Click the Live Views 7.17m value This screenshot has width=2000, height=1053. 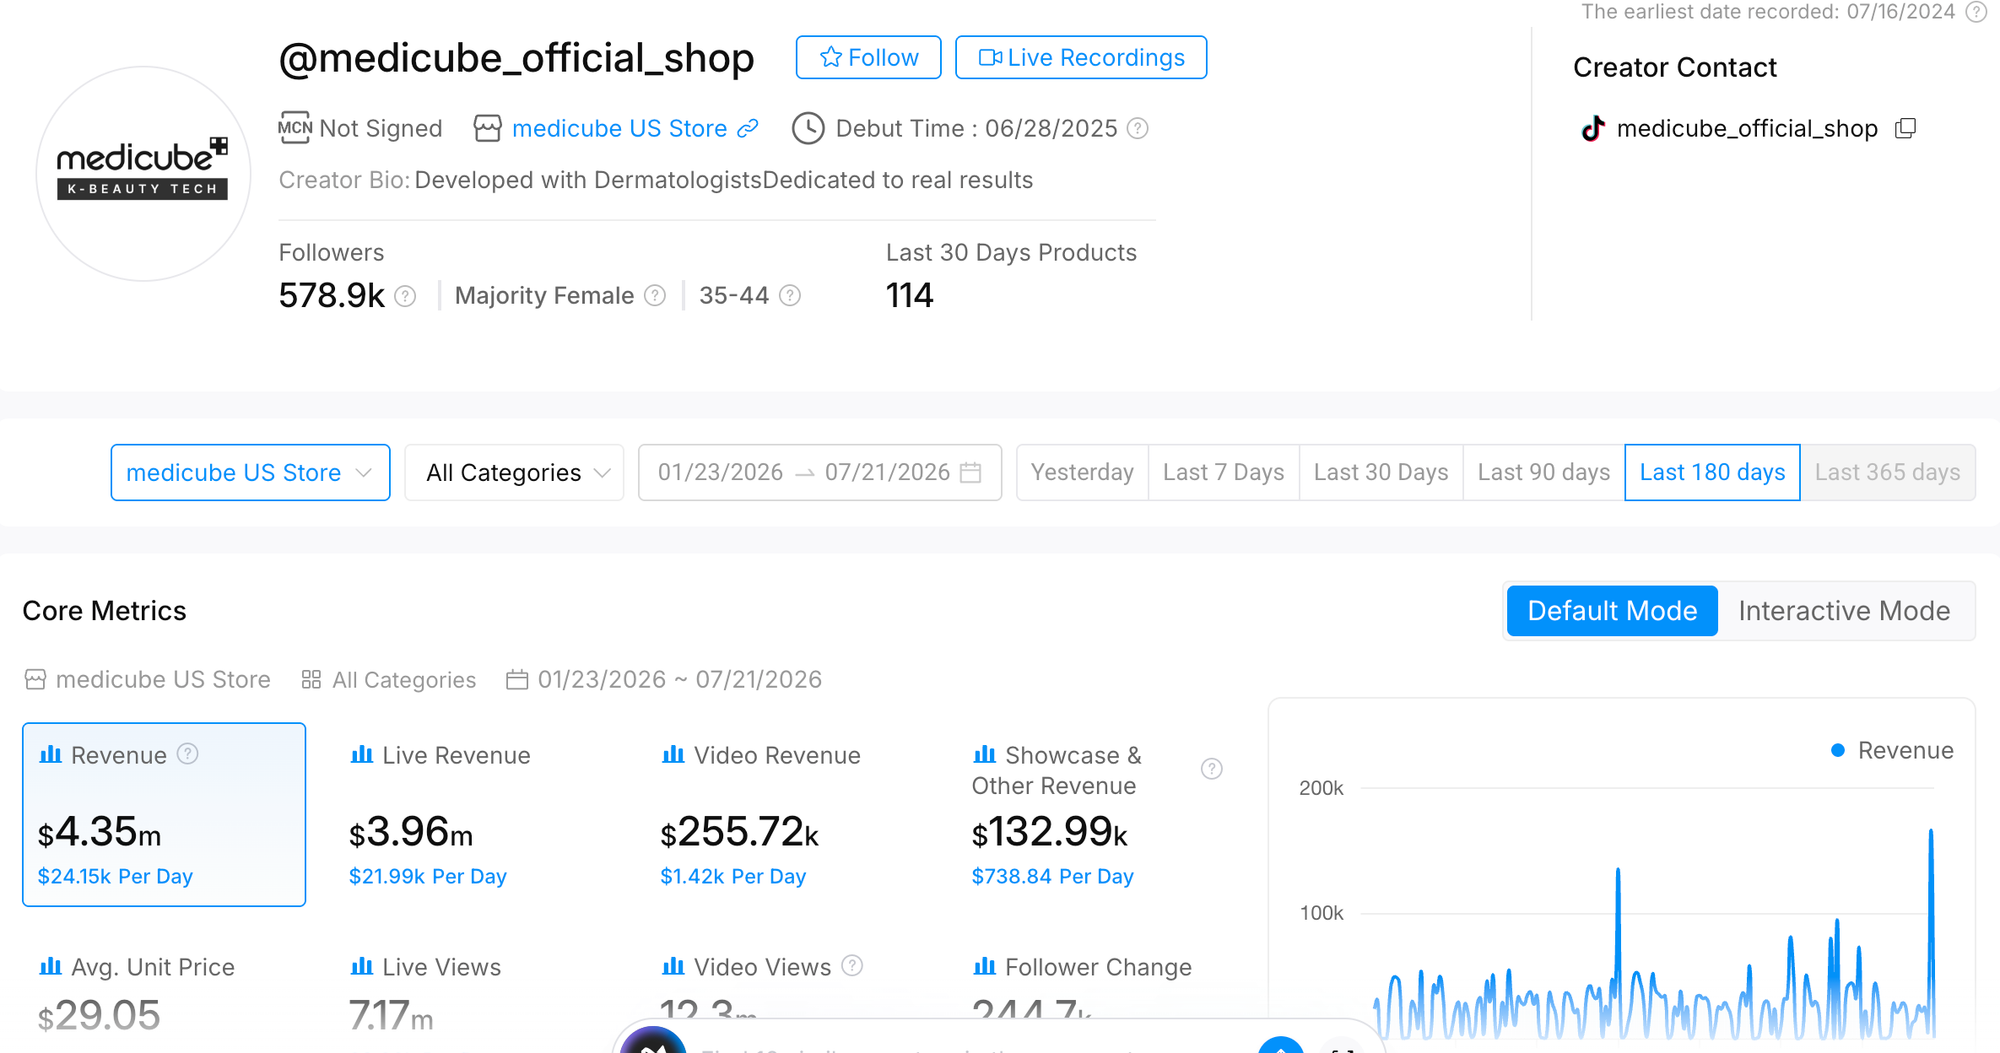pyautogui.click(x=391, y=1016)
